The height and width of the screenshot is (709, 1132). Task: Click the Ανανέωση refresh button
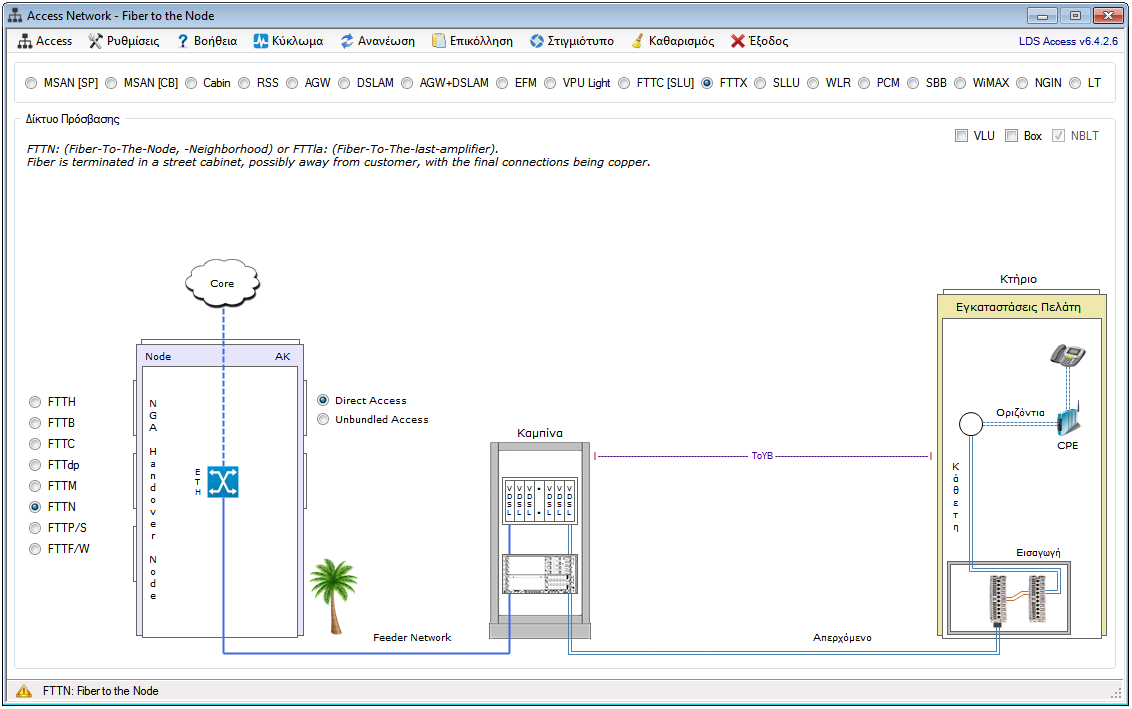click(377, 41)
